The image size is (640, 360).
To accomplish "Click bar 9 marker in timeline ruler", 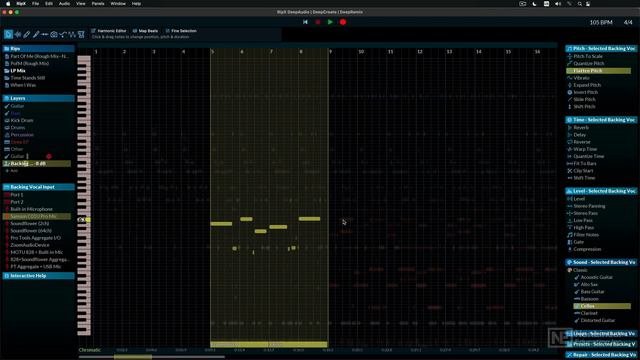I will click(331, 52).
